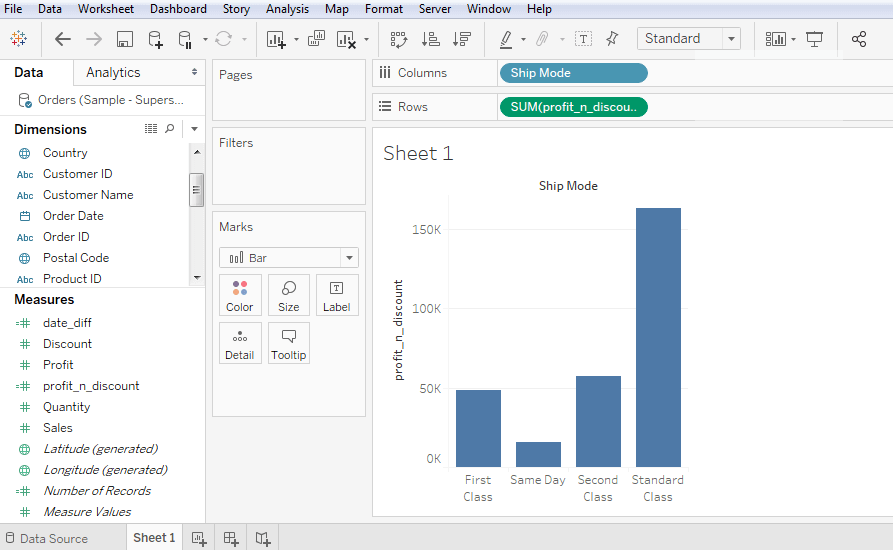893x550 pixels.
Task: Select the Customer Name dimension
Action: (x=88, y=195)
